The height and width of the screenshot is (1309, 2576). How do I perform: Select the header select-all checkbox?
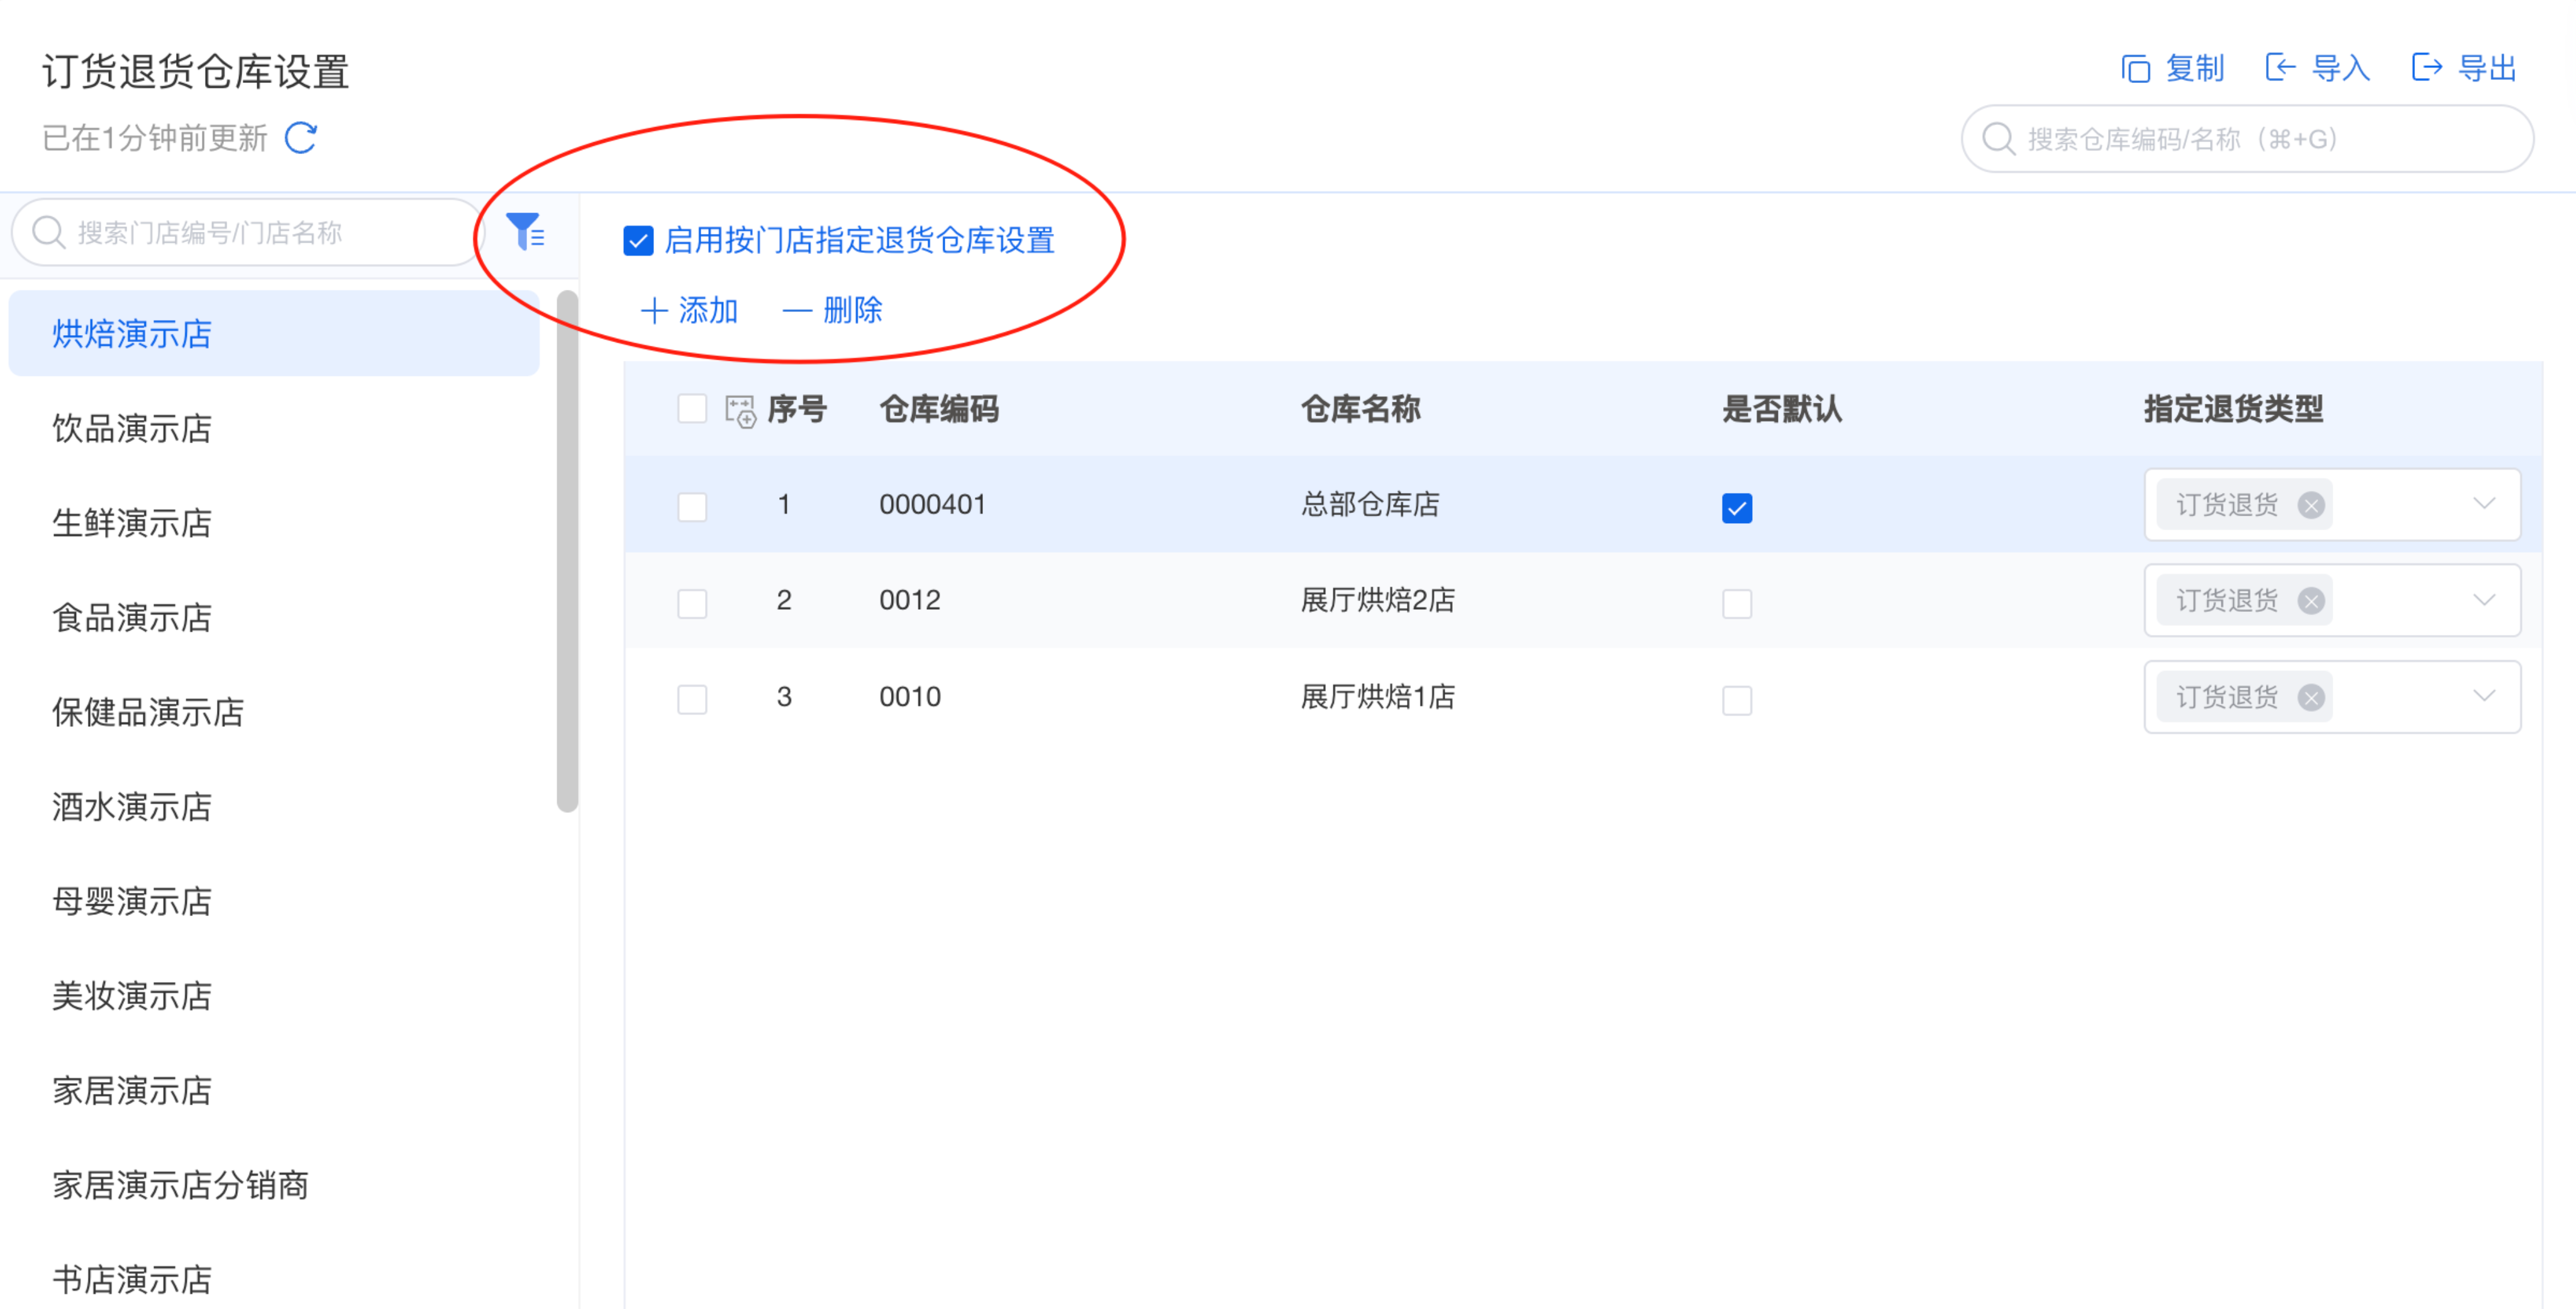692,409
